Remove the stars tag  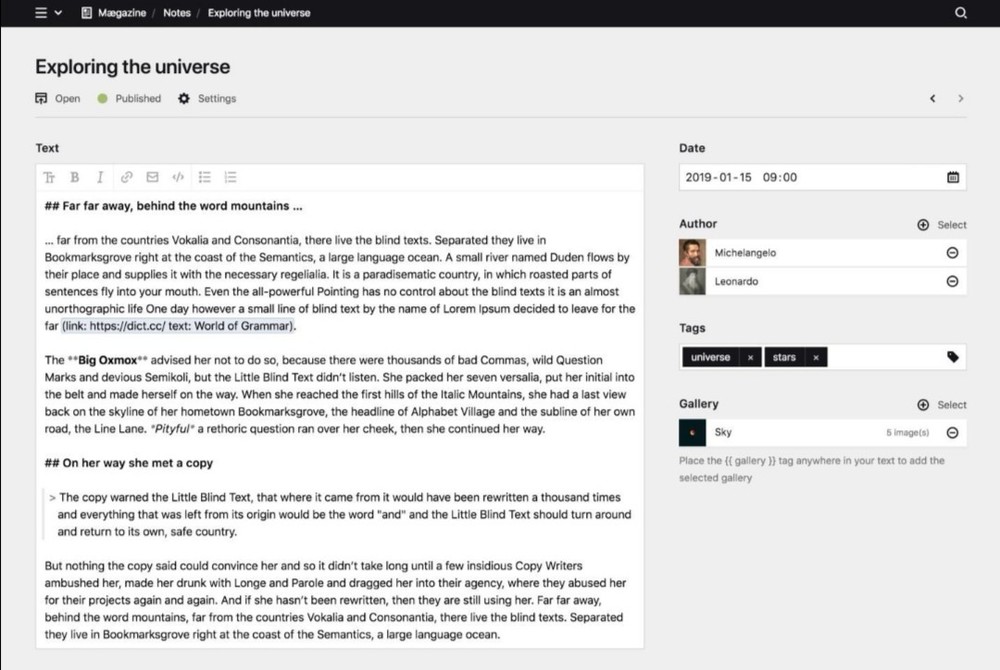tap(816, 357)
